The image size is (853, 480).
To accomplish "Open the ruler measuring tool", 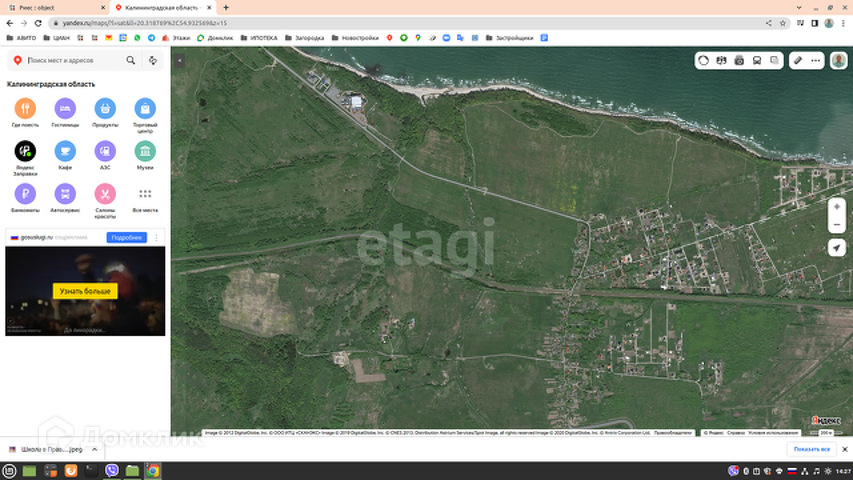I will (x=798, y=60).
